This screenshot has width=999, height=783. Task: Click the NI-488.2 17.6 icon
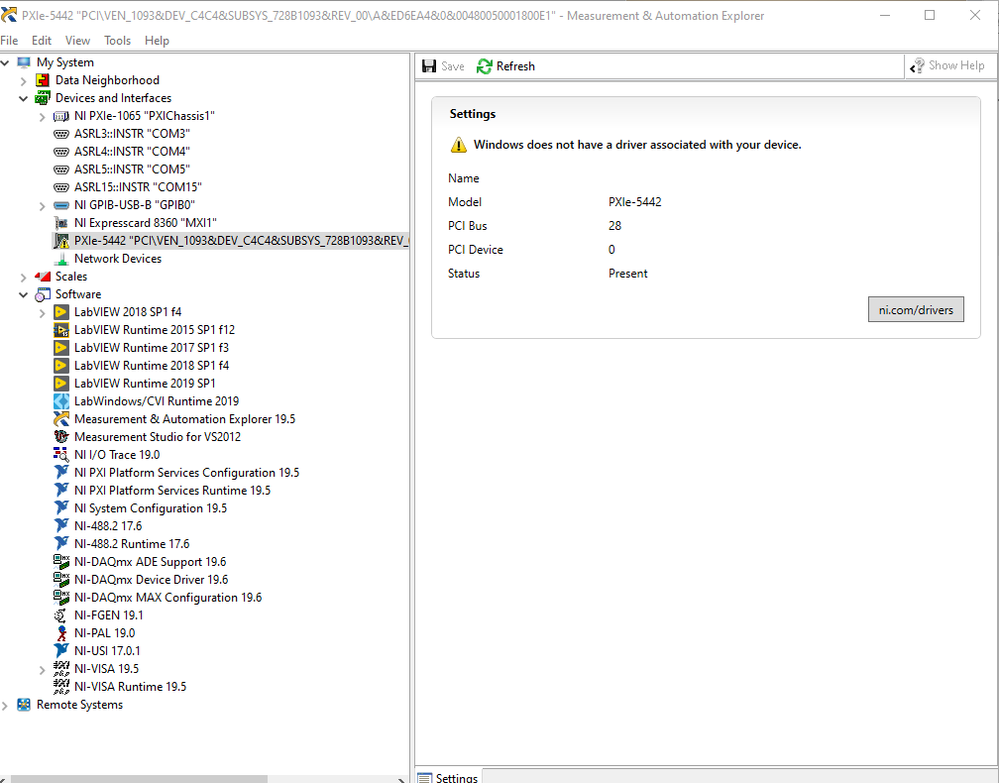coord(61,526)
